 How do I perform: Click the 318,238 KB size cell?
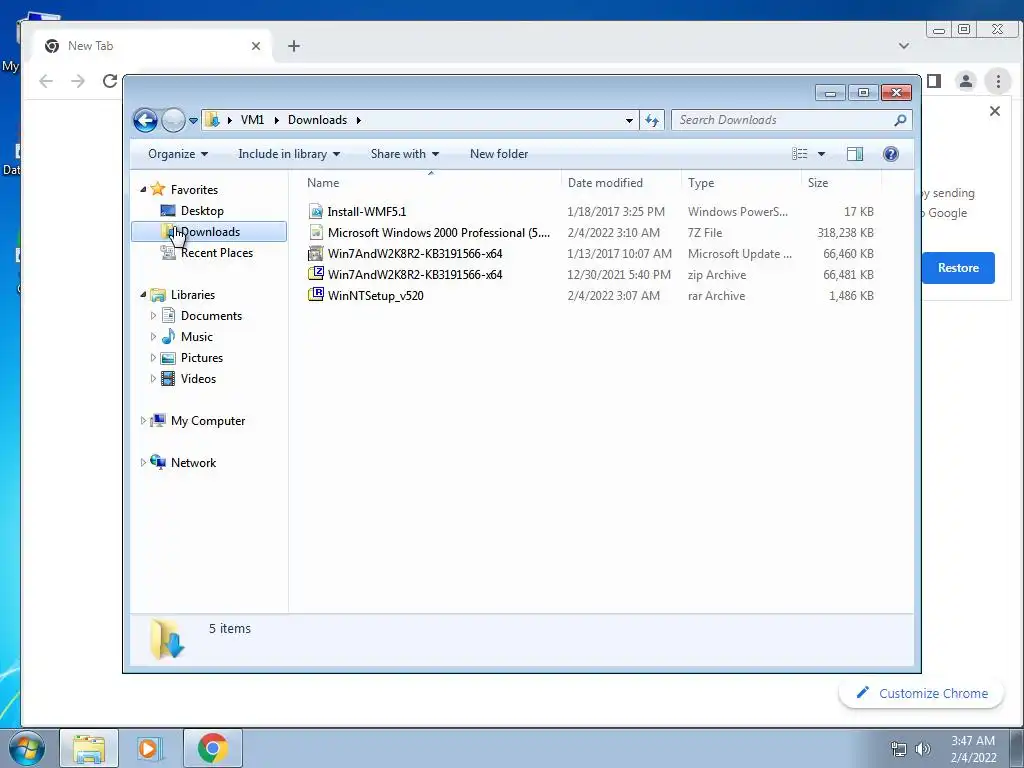[x=845, y=232]
